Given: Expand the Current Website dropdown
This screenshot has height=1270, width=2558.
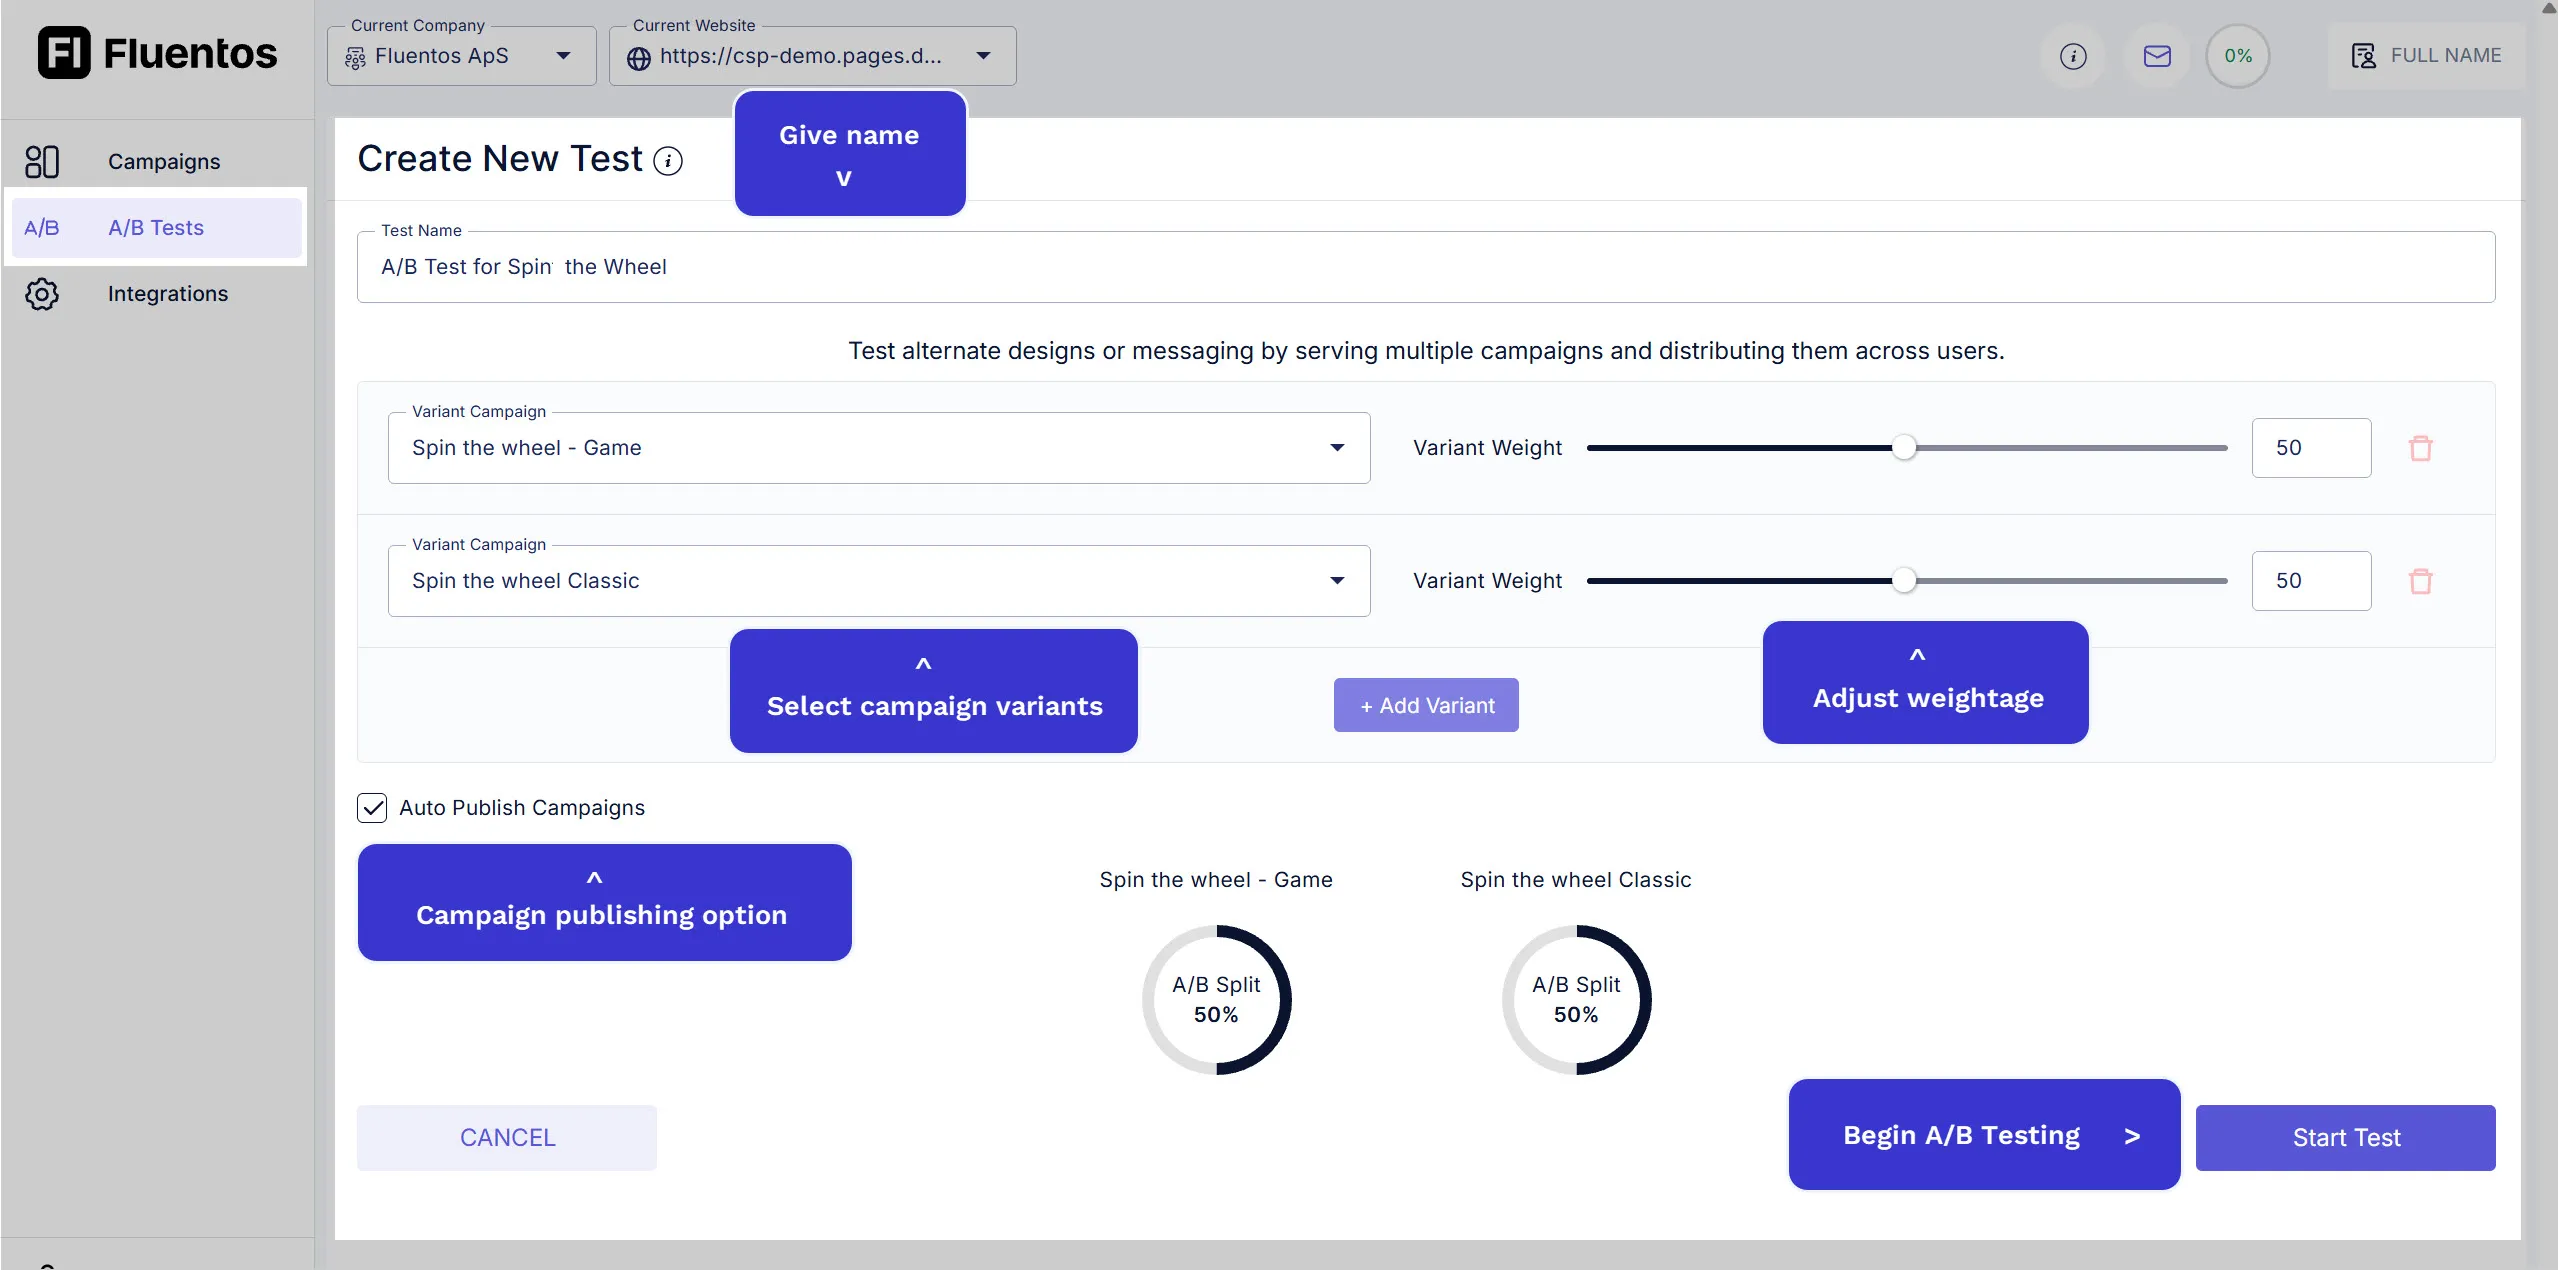Looking at the screenshot, I should 984,56.
